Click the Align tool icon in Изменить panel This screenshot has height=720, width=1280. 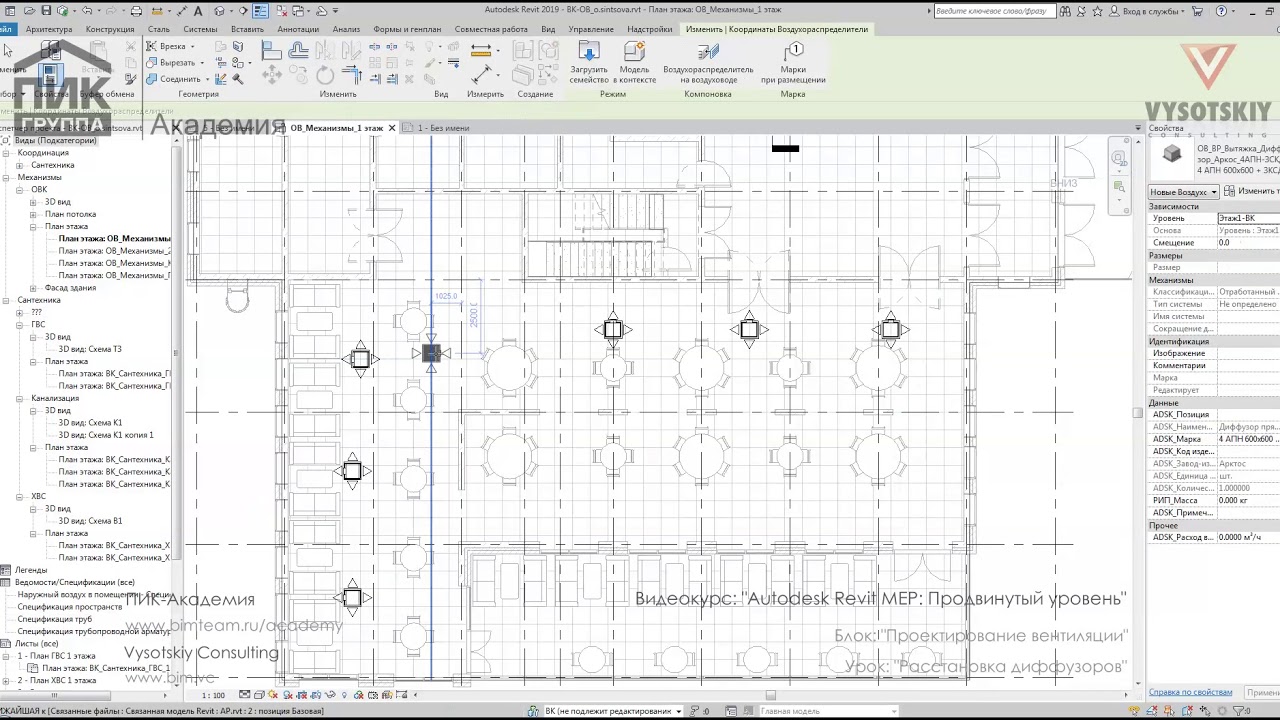(272, 50)
